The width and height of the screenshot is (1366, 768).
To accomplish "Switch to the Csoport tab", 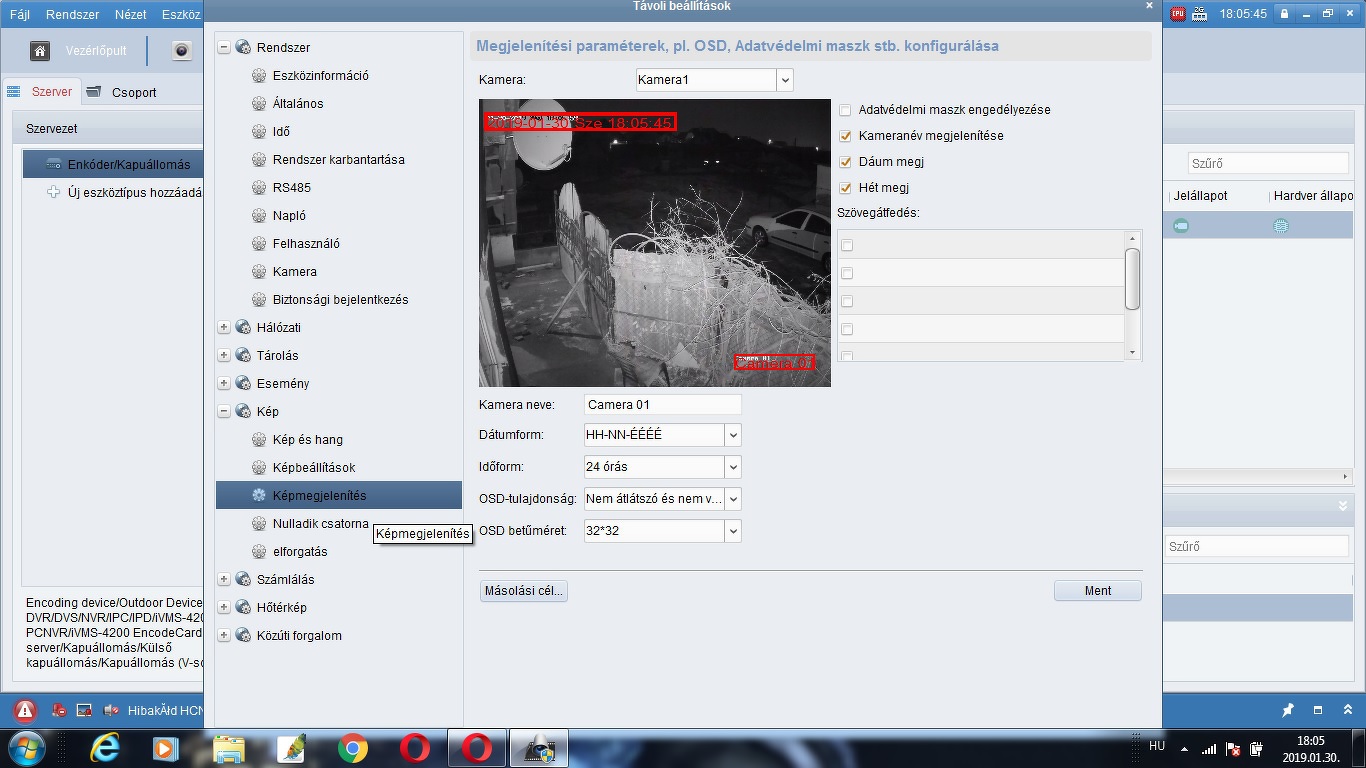I will coord(123,92).
